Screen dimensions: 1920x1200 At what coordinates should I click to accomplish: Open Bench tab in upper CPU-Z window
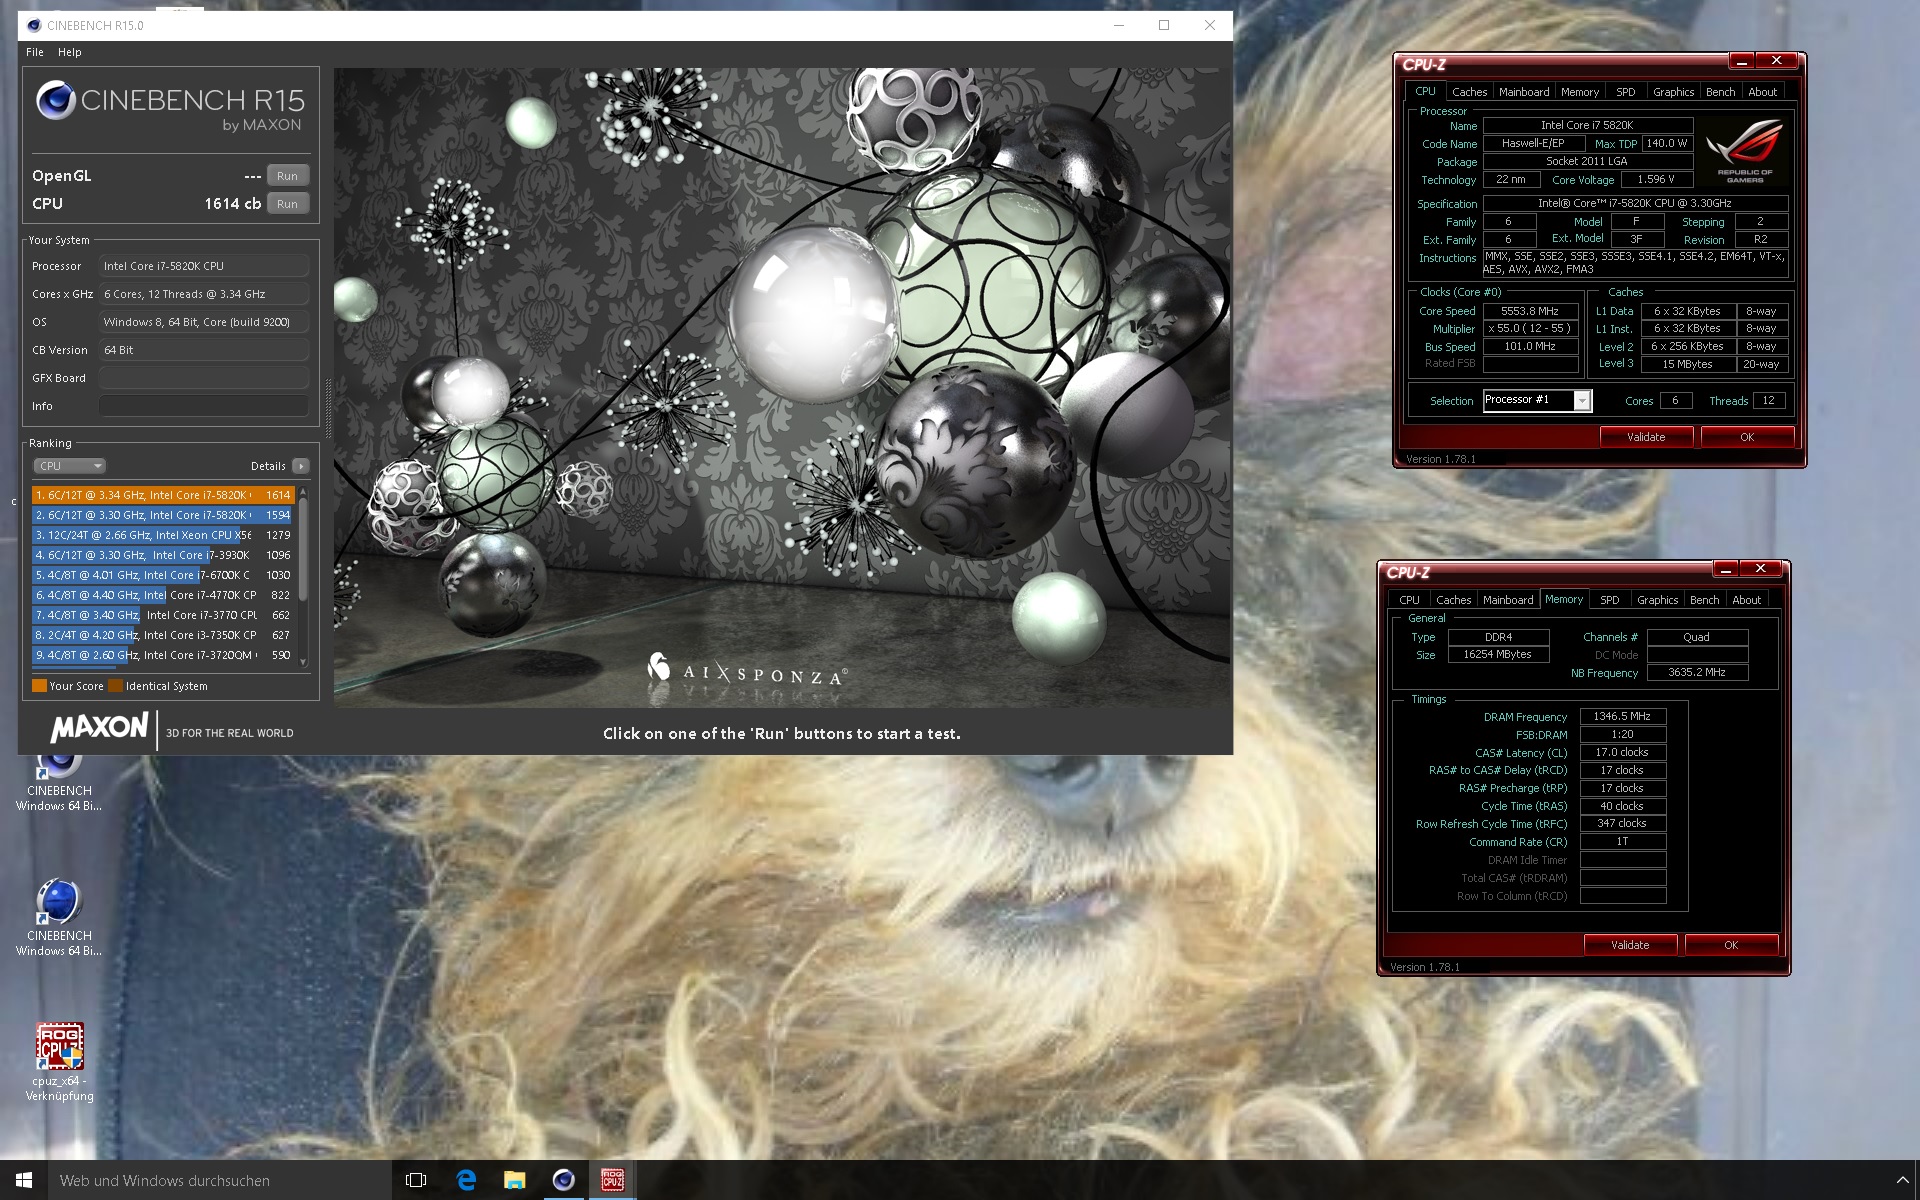pyautogui.click(x=1720, y=92)
